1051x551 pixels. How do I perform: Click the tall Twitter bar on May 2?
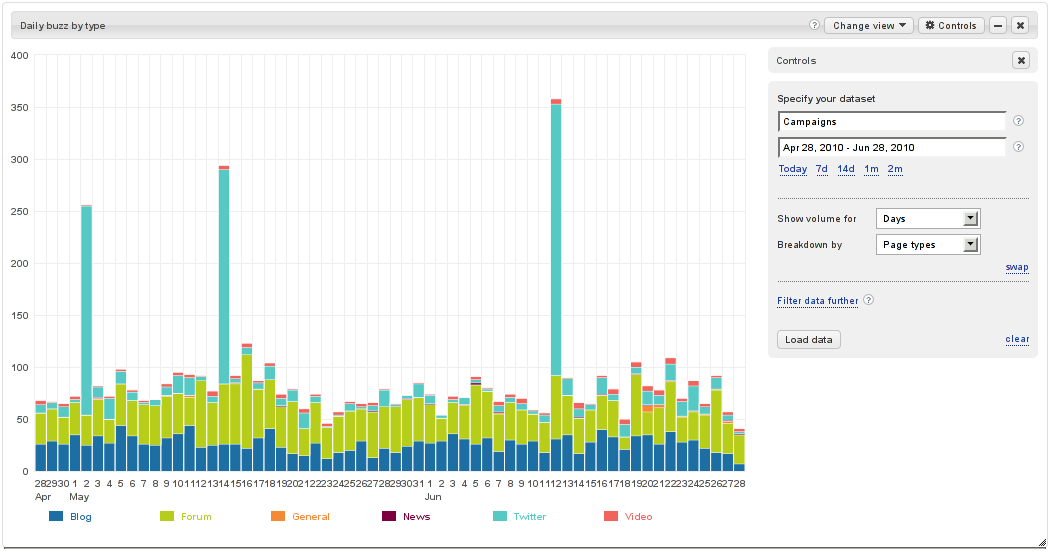tap(86, 311)
